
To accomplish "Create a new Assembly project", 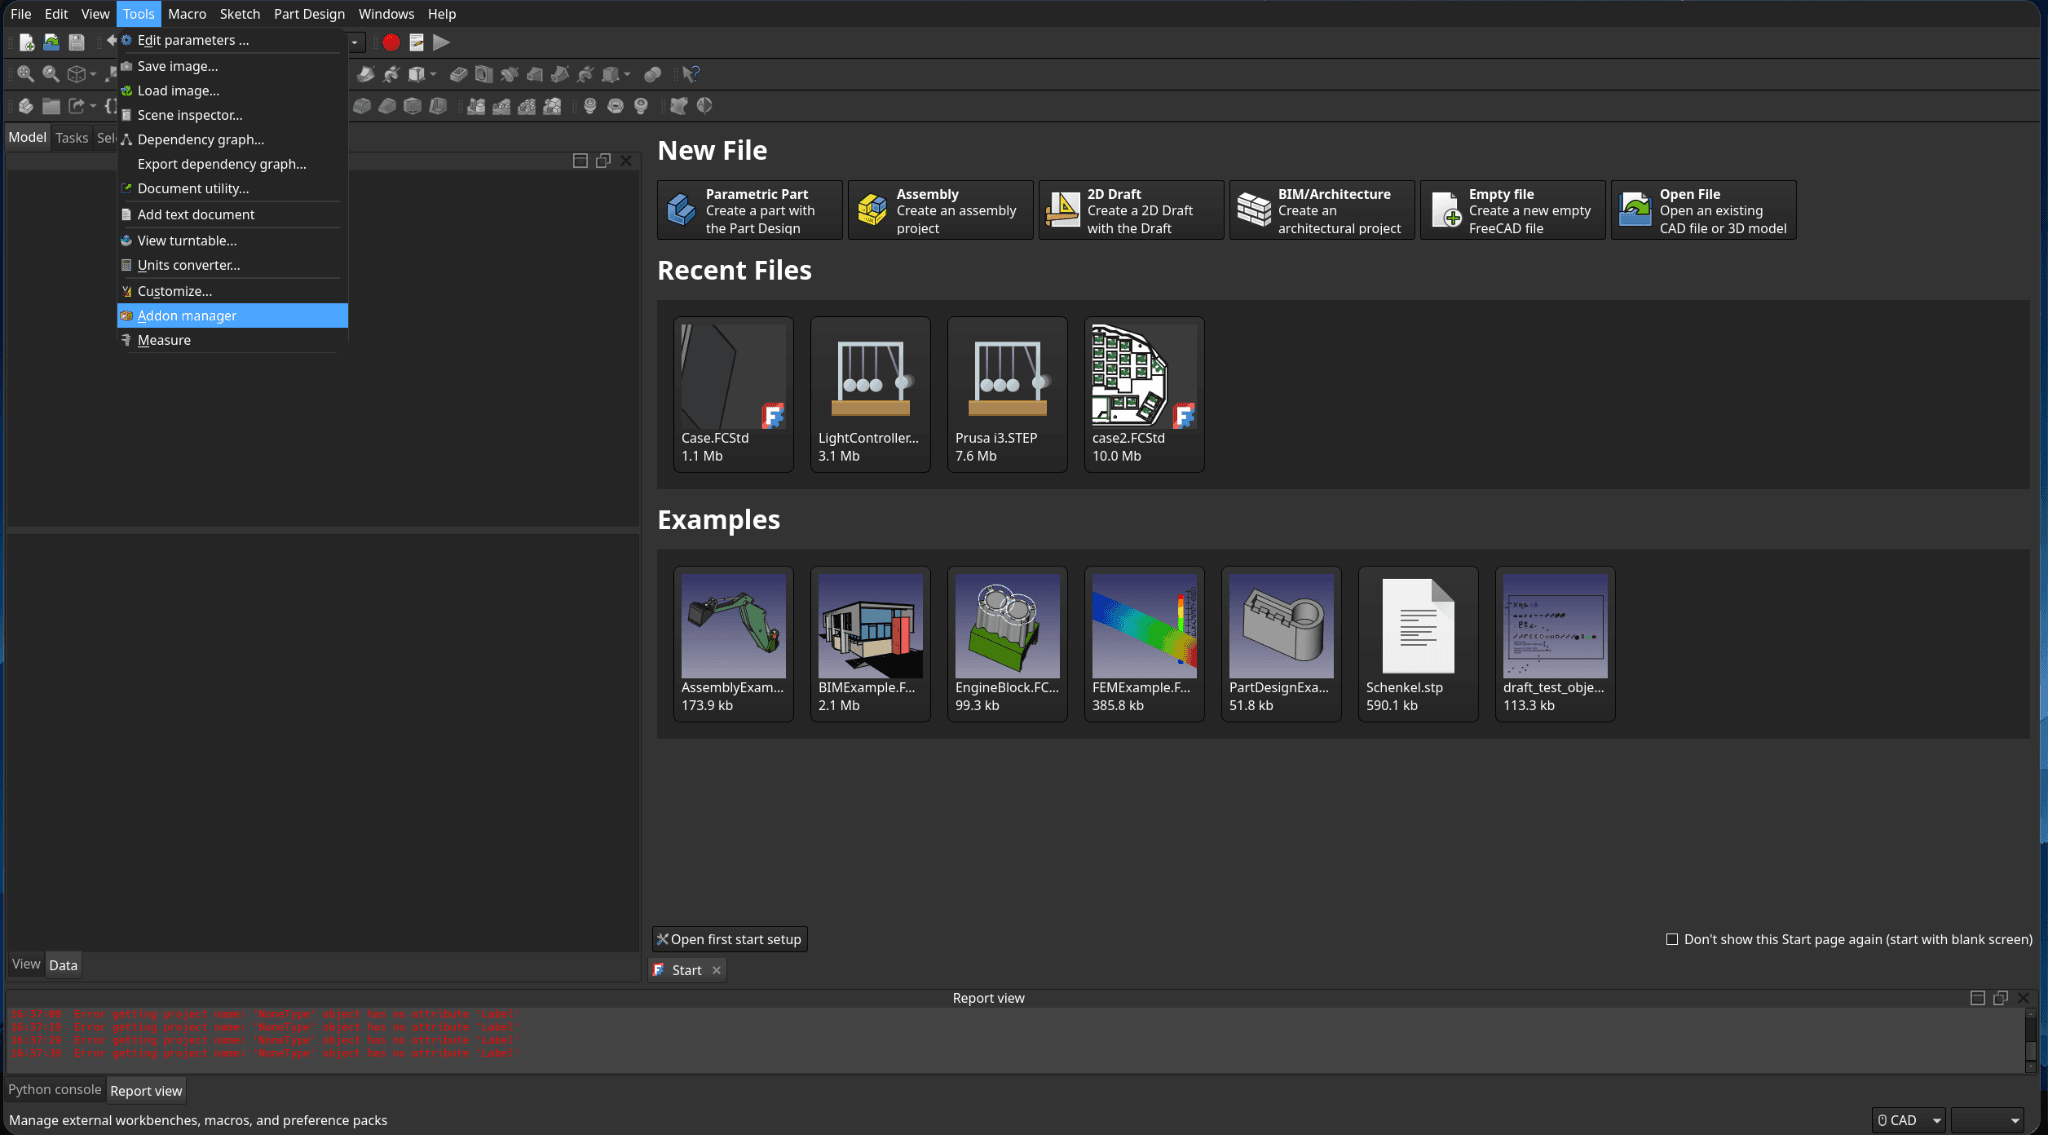I will (x=940, y=210).
